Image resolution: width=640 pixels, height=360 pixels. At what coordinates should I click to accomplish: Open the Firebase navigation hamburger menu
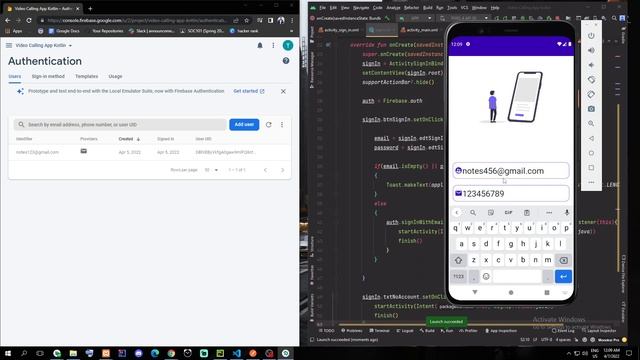[x=9, y=45]
